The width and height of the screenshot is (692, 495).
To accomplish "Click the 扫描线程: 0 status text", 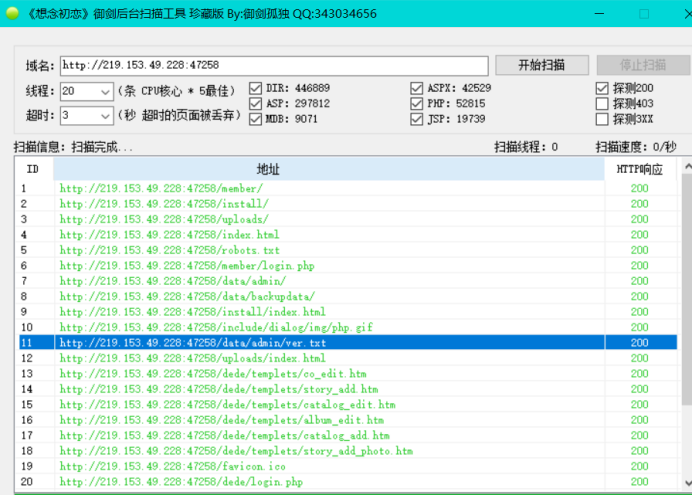I will pos(526,147).
